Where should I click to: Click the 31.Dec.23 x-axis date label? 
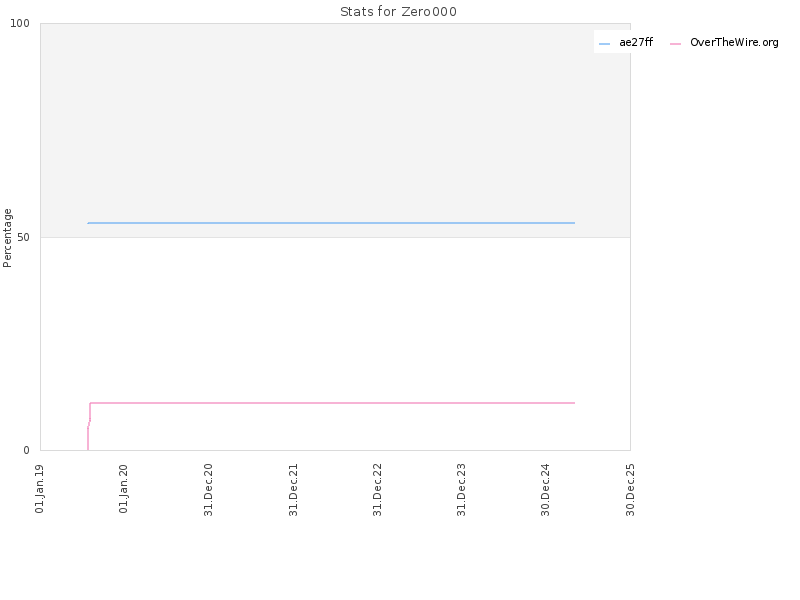[461, 490]
